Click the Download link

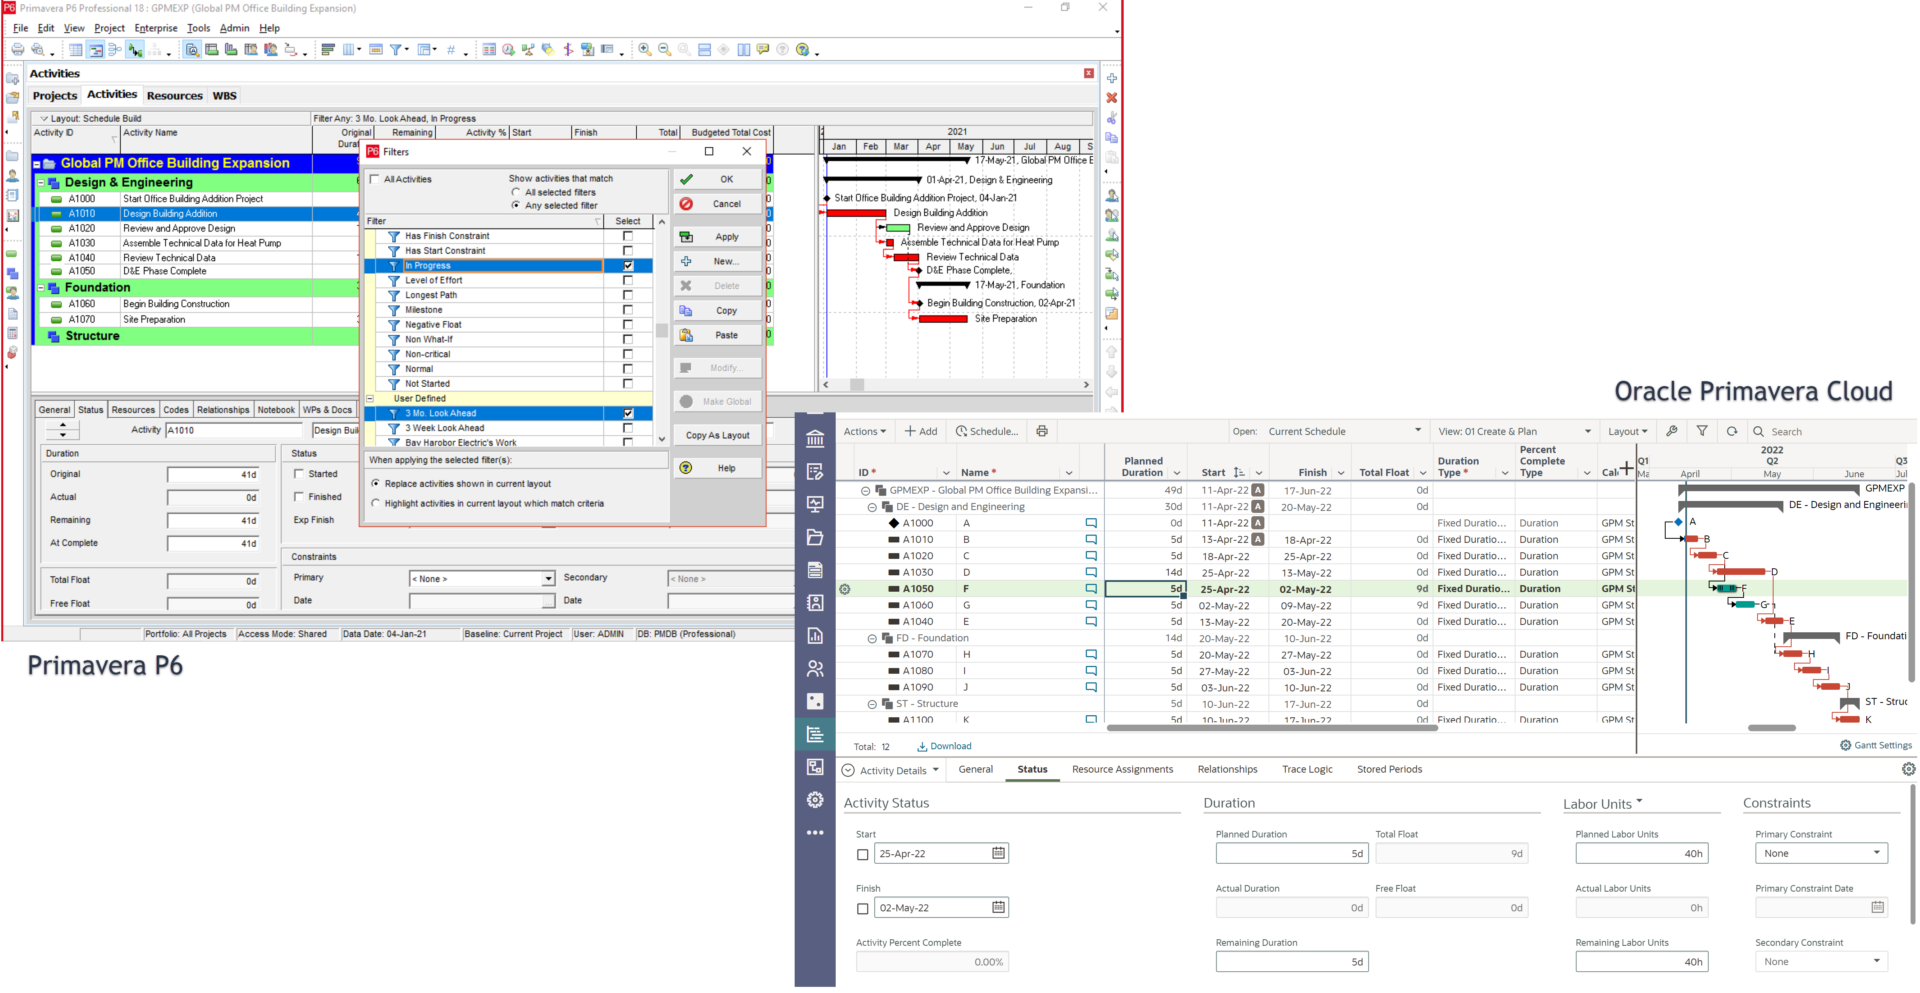[x=944, y=746]
